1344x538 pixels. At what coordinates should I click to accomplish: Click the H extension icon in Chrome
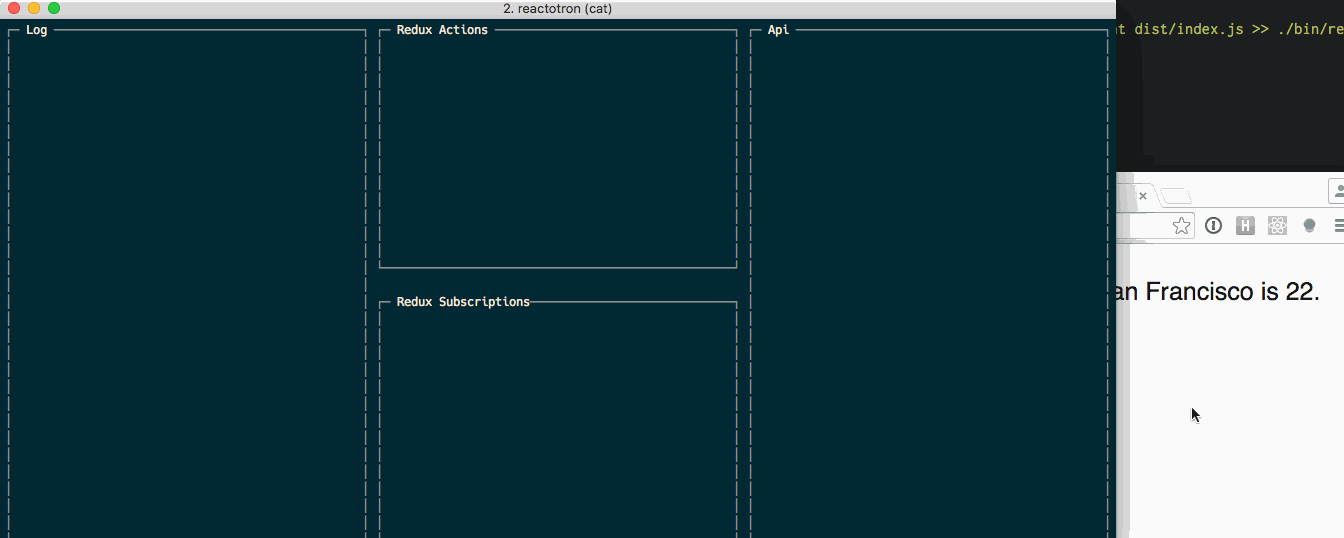click(1245, 226)
